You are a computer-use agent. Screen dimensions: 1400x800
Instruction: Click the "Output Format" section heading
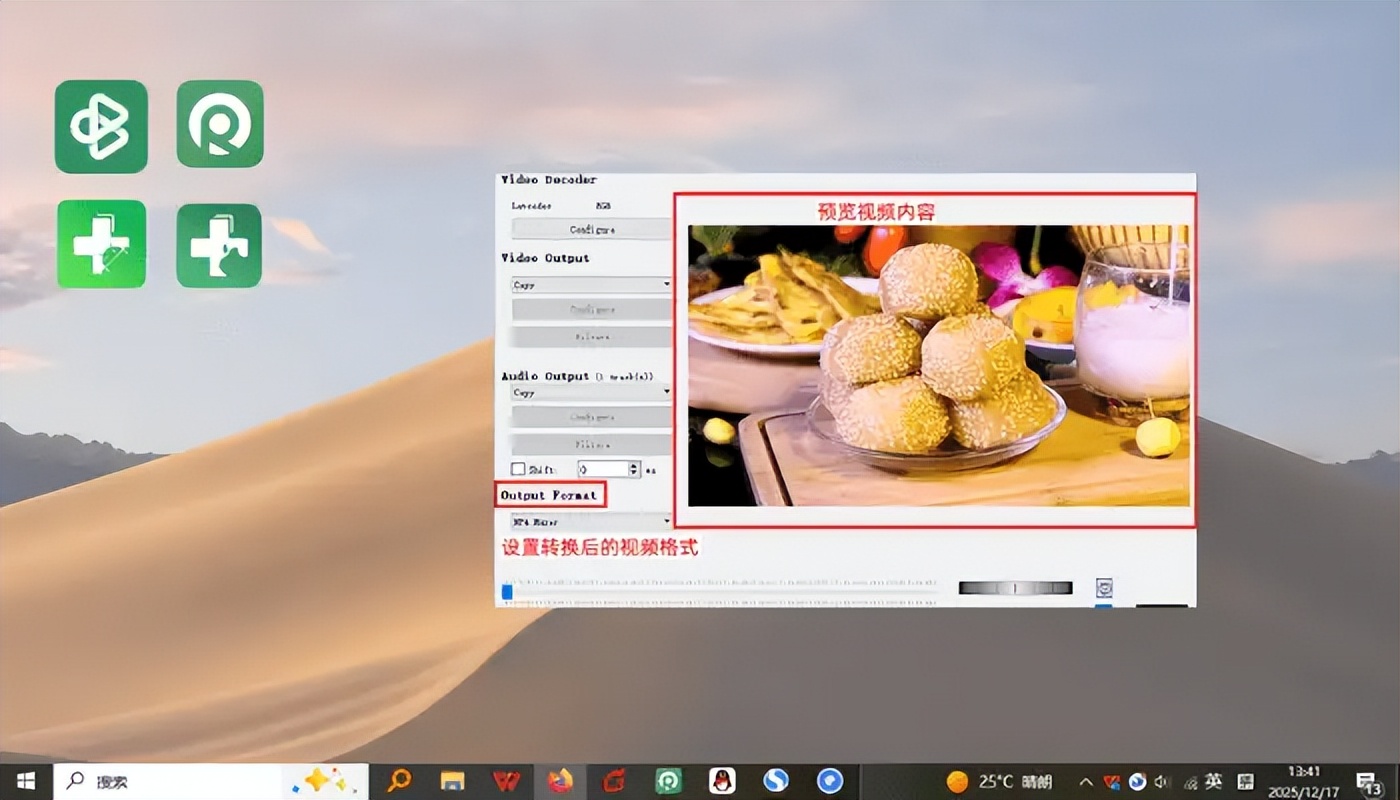click(549, 495)
